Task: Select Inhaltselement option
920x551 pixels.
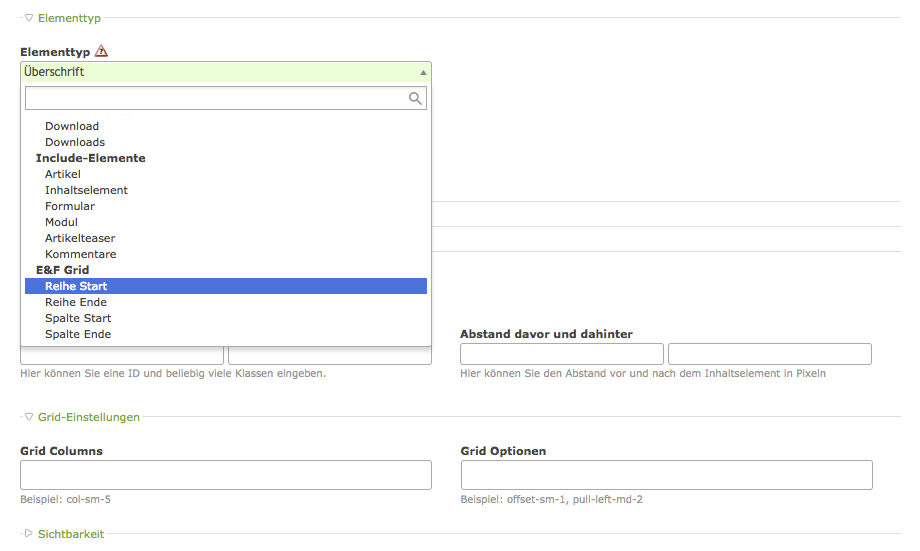Action: [86, 190]
